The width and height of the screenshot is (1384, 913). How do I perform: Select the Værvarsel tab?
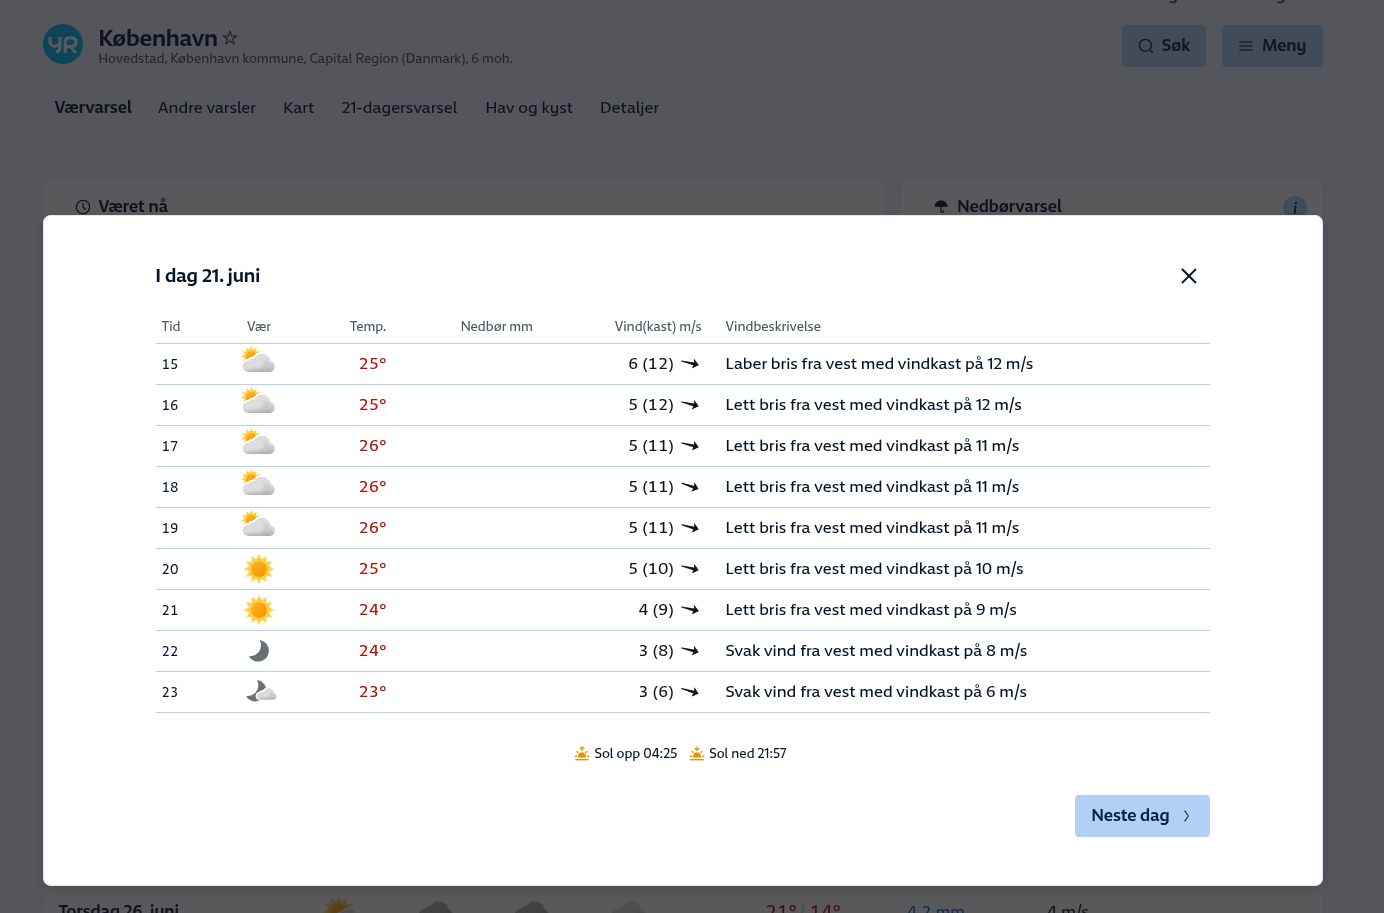click(93, 107)
